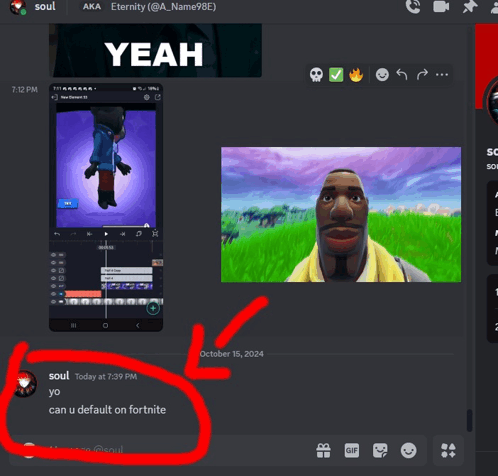Screen dimensions: 498x476
Task: Start a video call
Action: 441,7
